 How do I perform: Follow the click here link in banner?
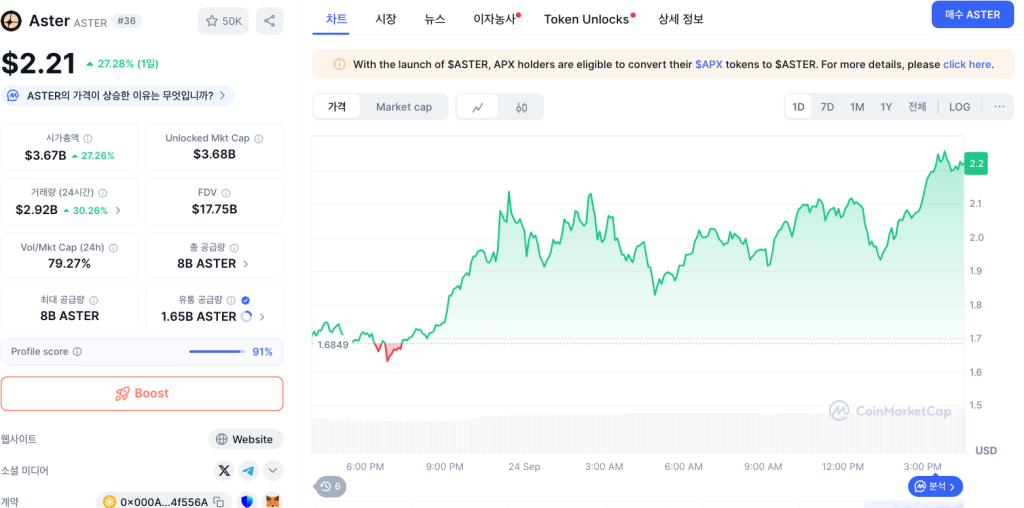coord(967,65)
